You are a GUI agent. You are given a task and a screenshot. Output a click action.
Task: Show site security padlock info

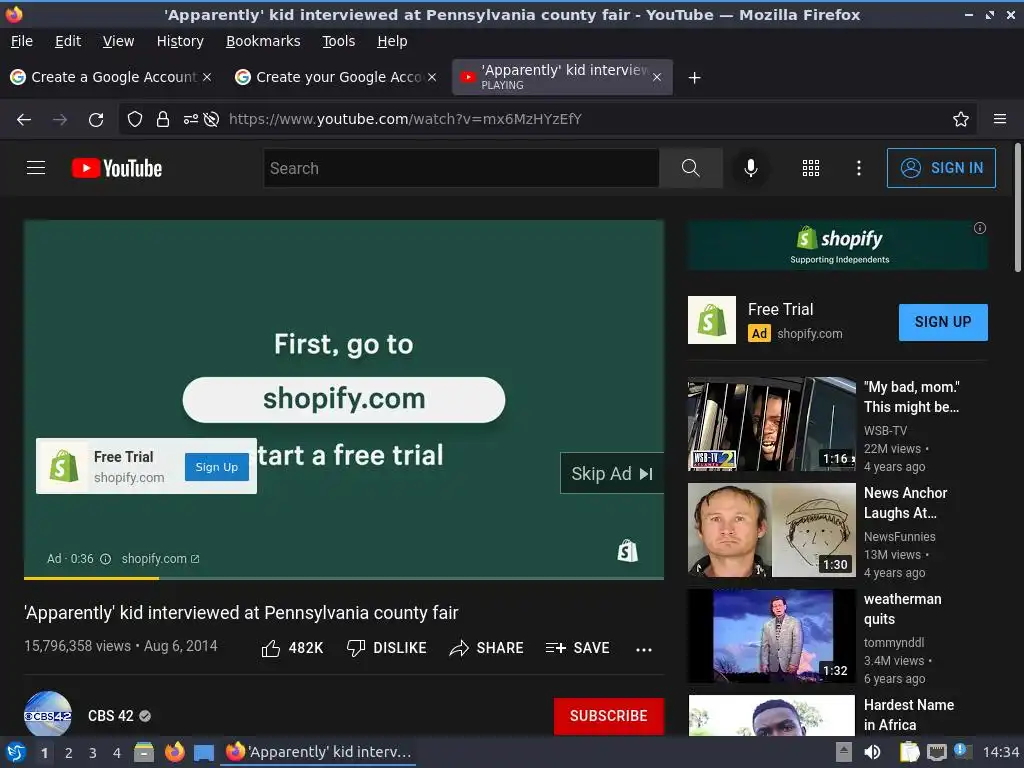163,120
